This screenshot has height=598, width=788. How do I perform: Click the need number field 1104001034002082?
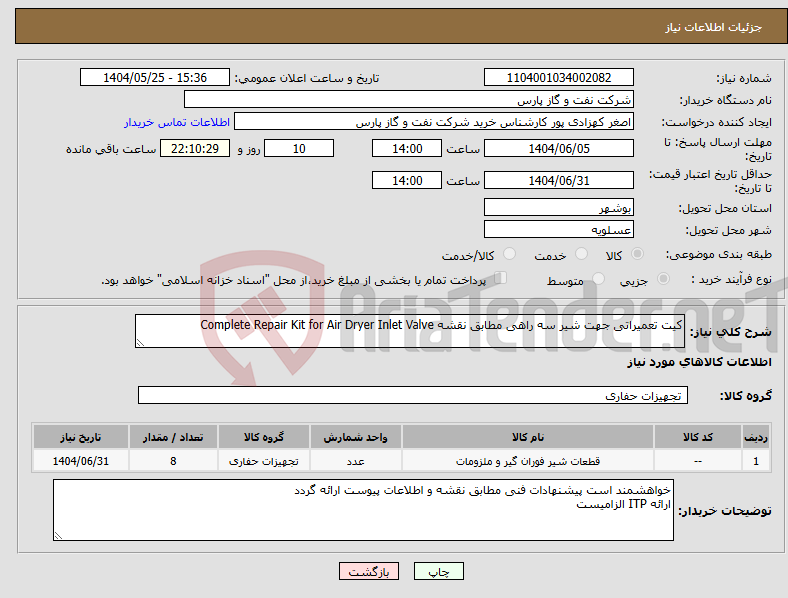pos(558,77)
